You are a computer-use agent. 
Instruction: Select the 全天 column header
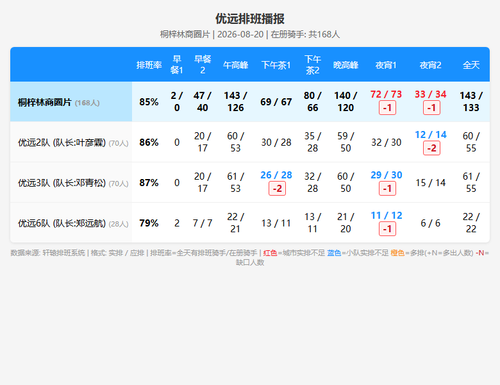[x=471, y=65]
